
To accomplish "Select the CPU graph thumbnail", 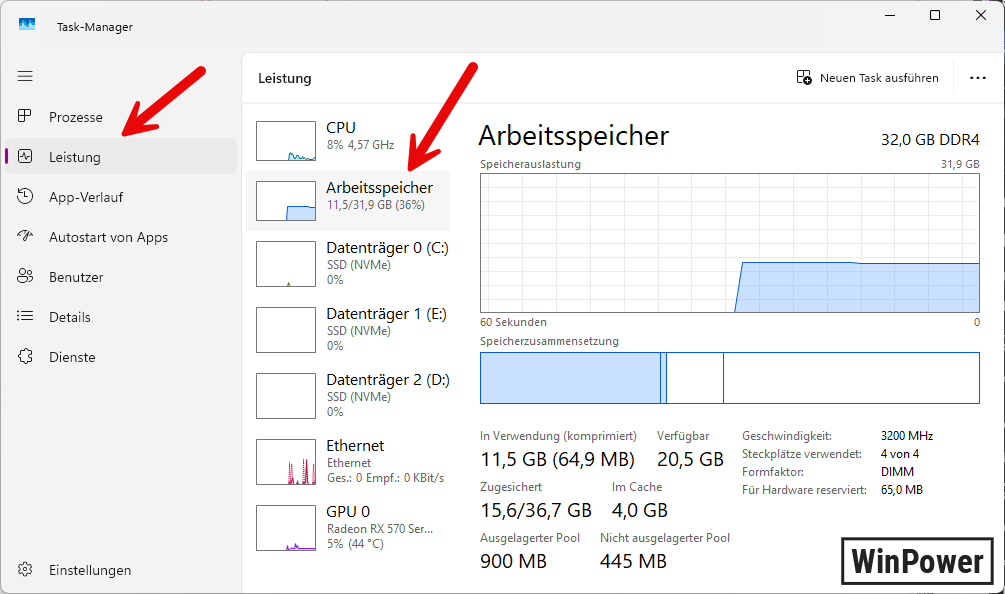I will [x=286, y=141].
